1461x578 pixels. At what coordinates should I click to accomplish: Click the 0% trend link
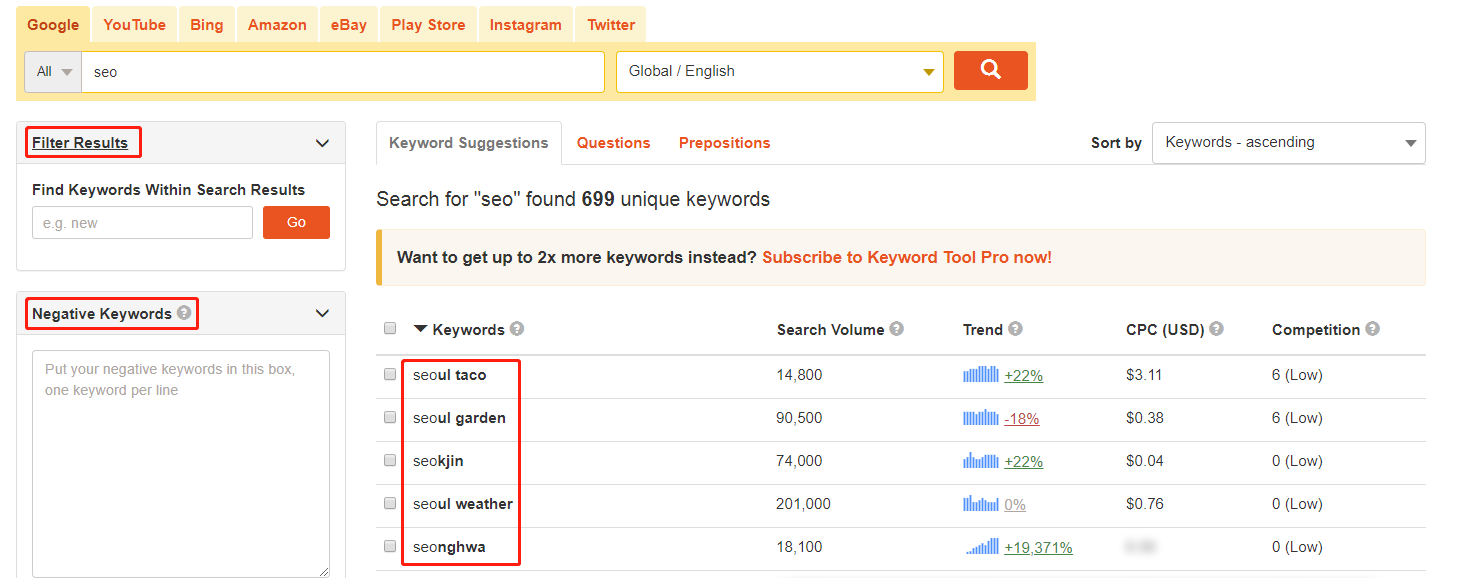pos(1015,505)
